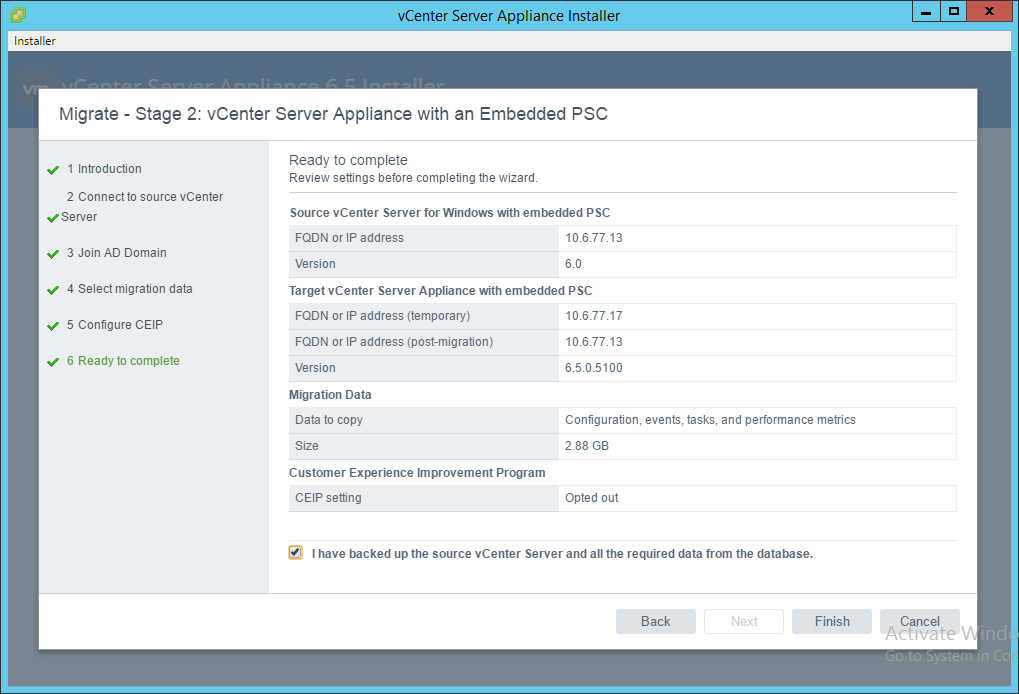This screenshot has height=694, width=1019.
Task: Maximize the vCenter Server Appliance Installer window
Action: coord(953,12)
